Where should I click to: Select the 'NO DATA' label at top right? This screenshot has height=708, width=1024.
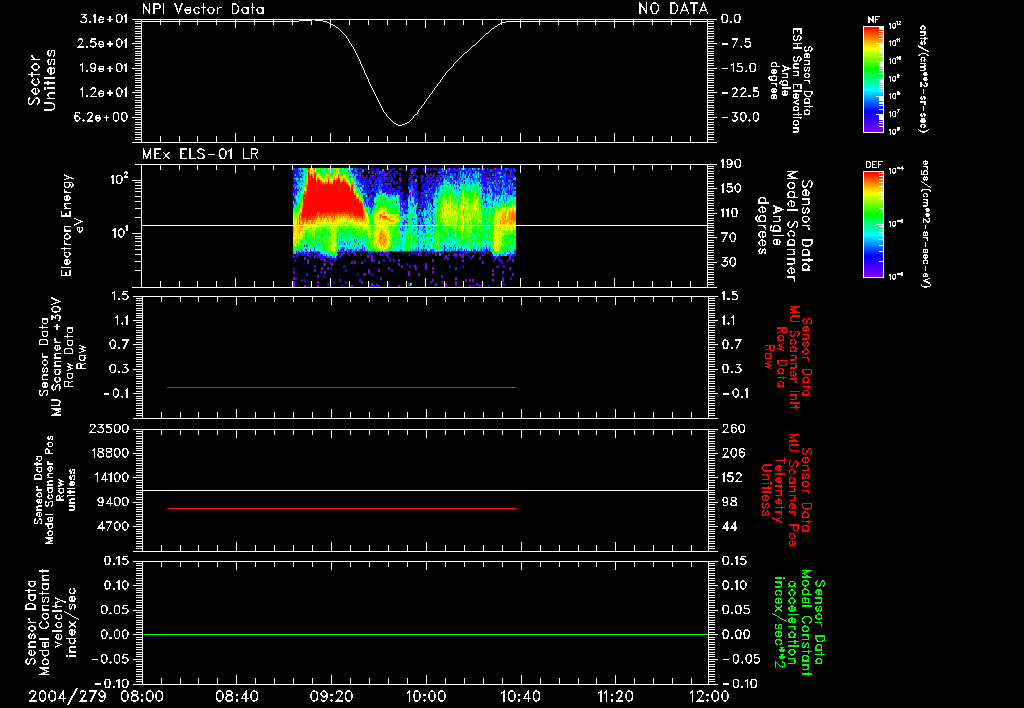673,8
